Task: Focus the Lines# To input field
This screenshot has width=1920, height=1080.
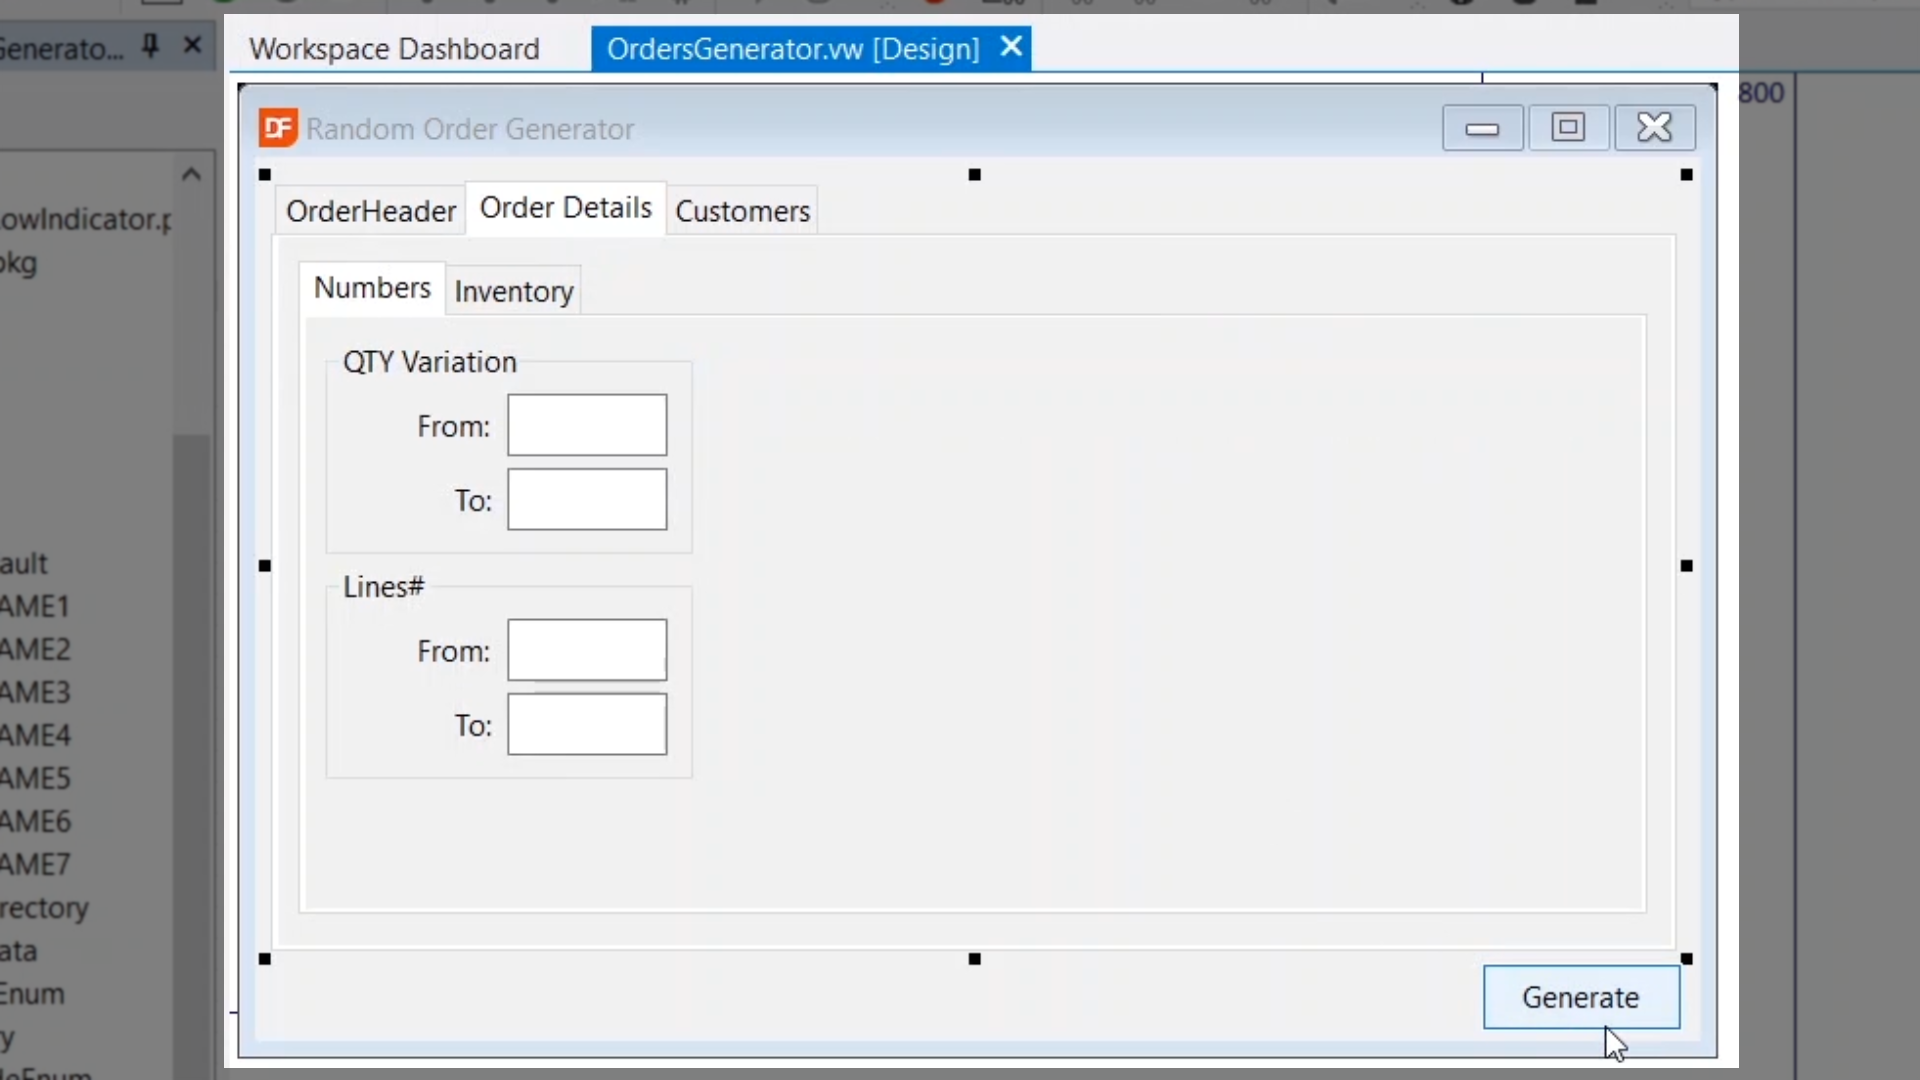Action: (x=587, y=725)
